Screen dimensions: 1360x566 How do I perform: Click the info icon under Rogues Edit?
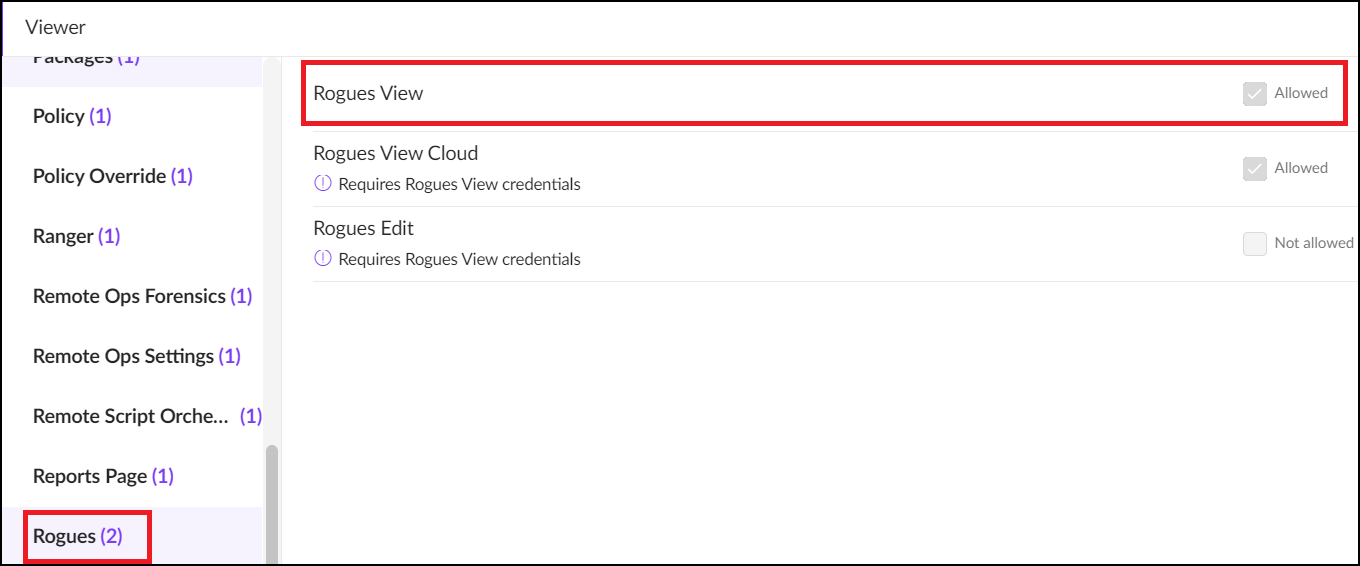coord(323,259)
